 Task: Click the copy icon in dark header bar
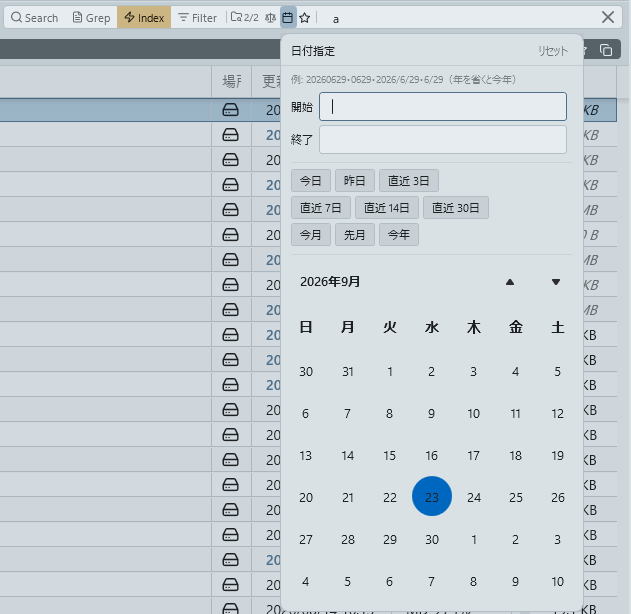(x=606, y=50)
